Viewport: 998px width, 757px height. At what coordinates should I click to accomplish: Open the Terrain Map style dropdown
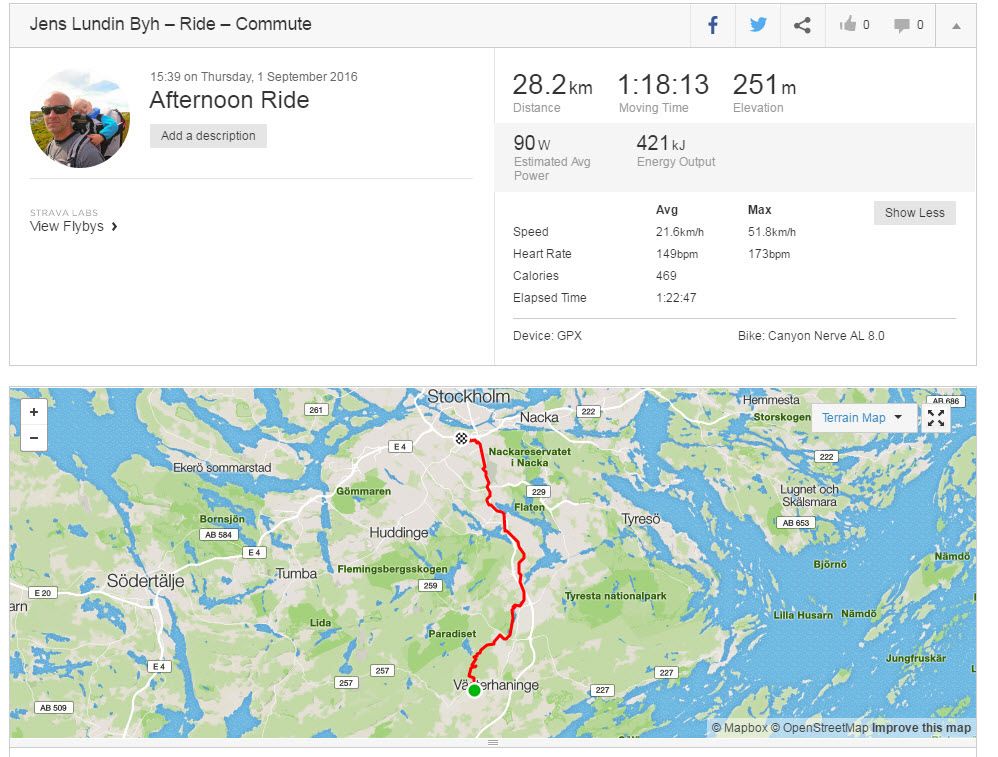[864, 418]
